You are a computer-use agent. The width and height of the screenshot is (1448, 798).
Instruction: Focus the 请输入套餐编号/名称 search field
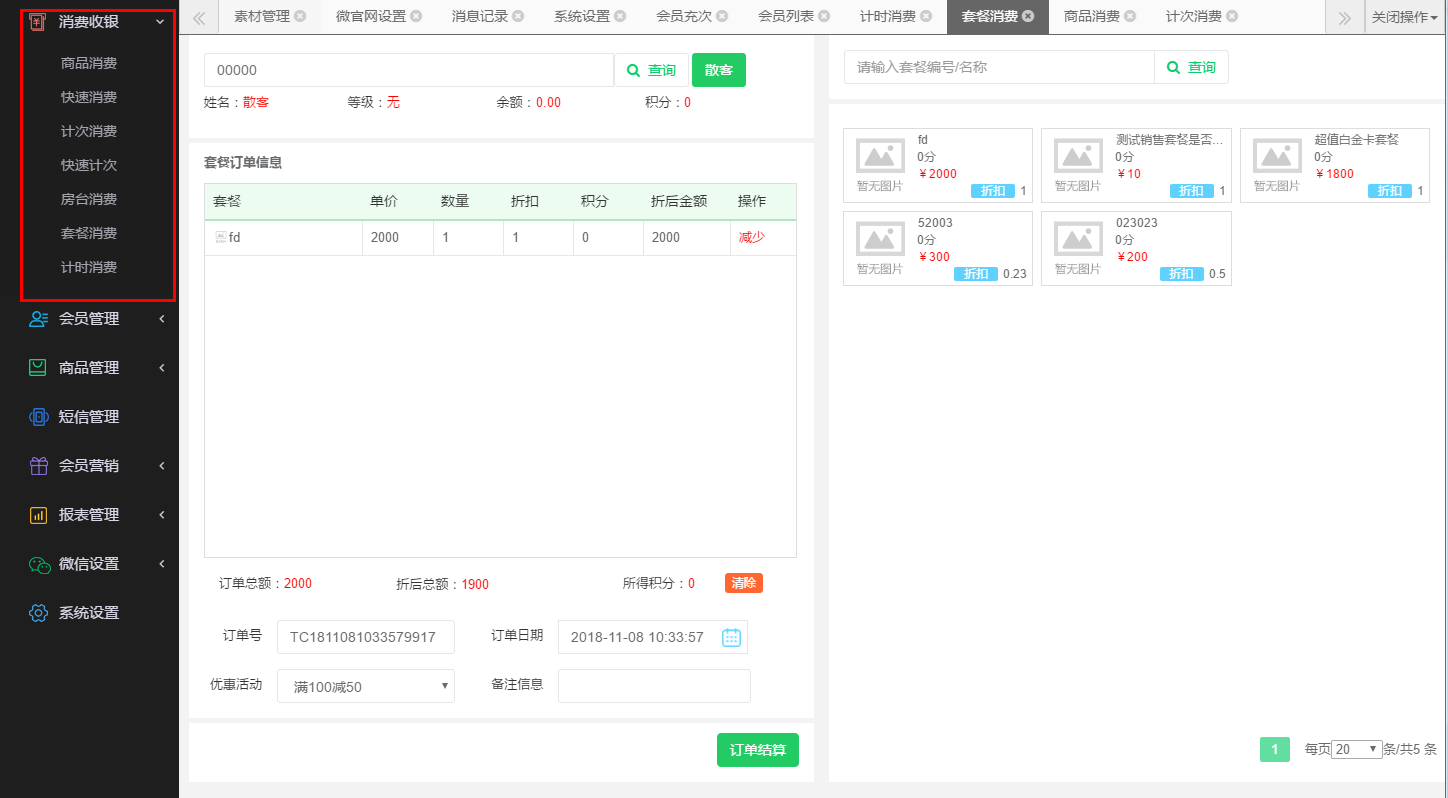coord(999,67)
